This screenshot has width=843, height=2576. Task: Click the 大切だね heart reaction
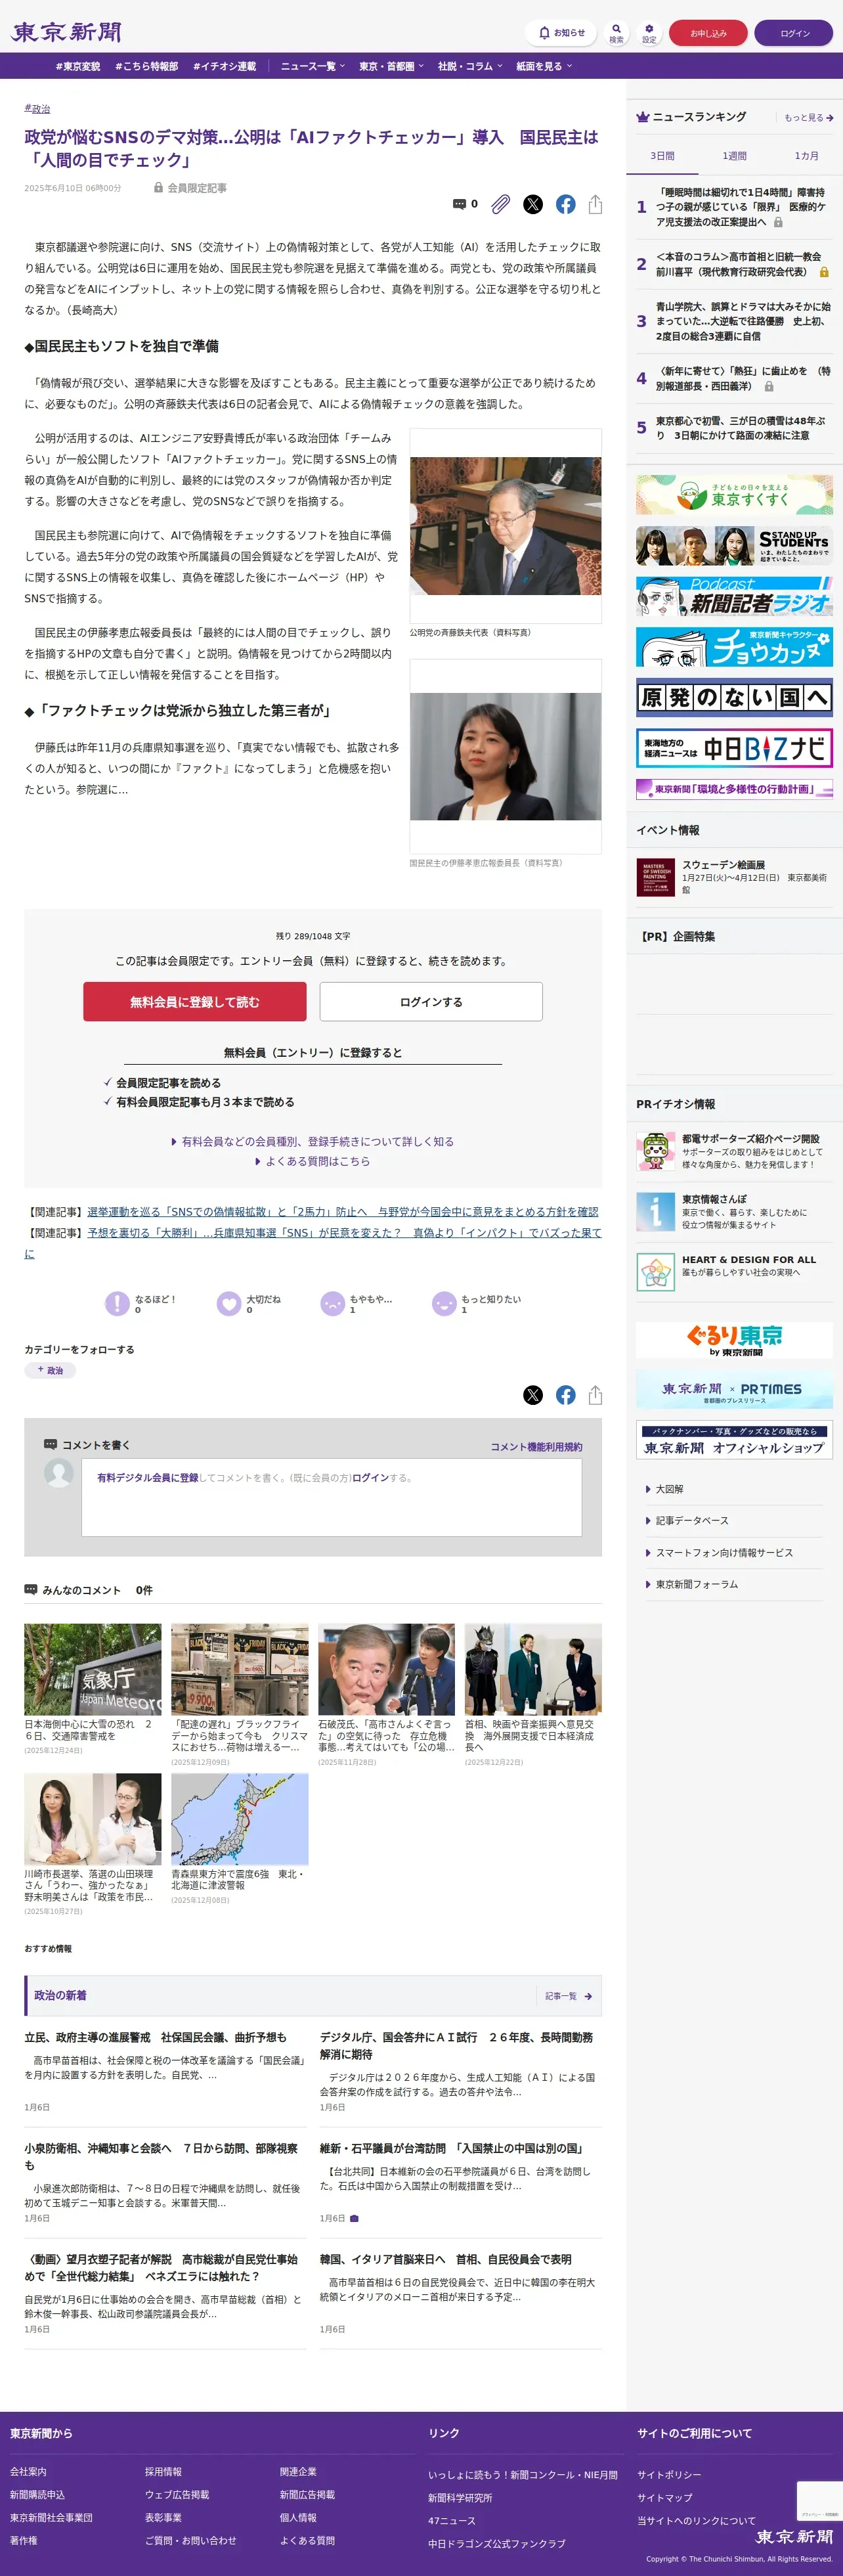[229, 1303]
